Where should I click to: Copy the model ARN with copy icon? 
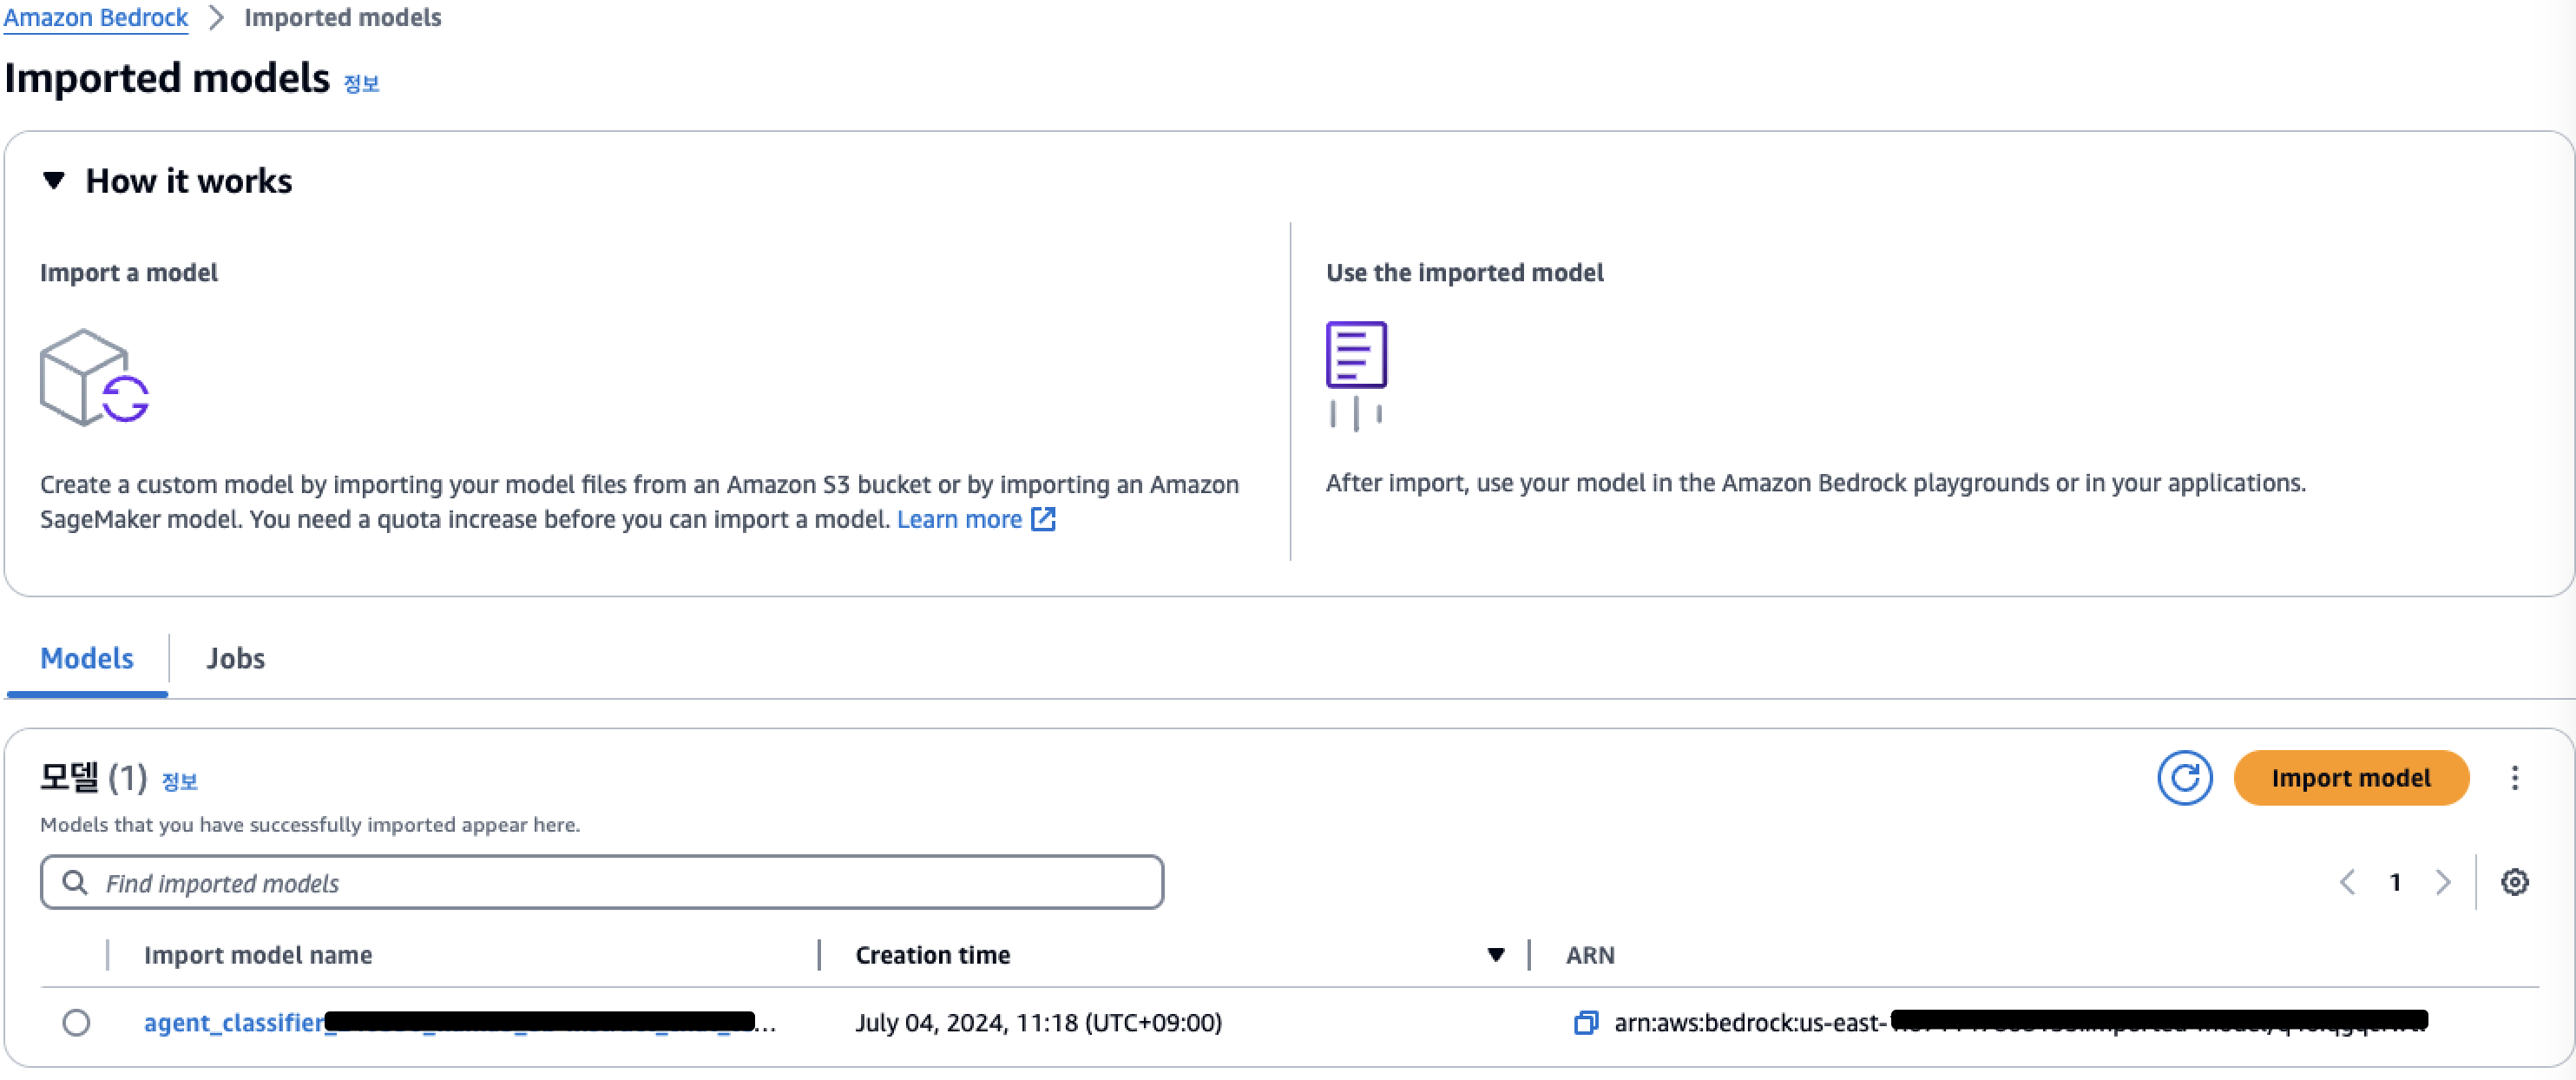click(x=1585, y=1022)
